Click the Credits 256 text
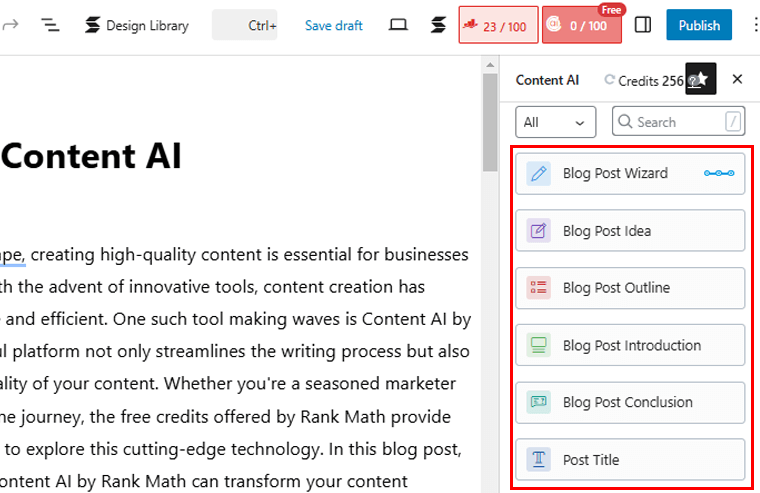 coord(650,80)
